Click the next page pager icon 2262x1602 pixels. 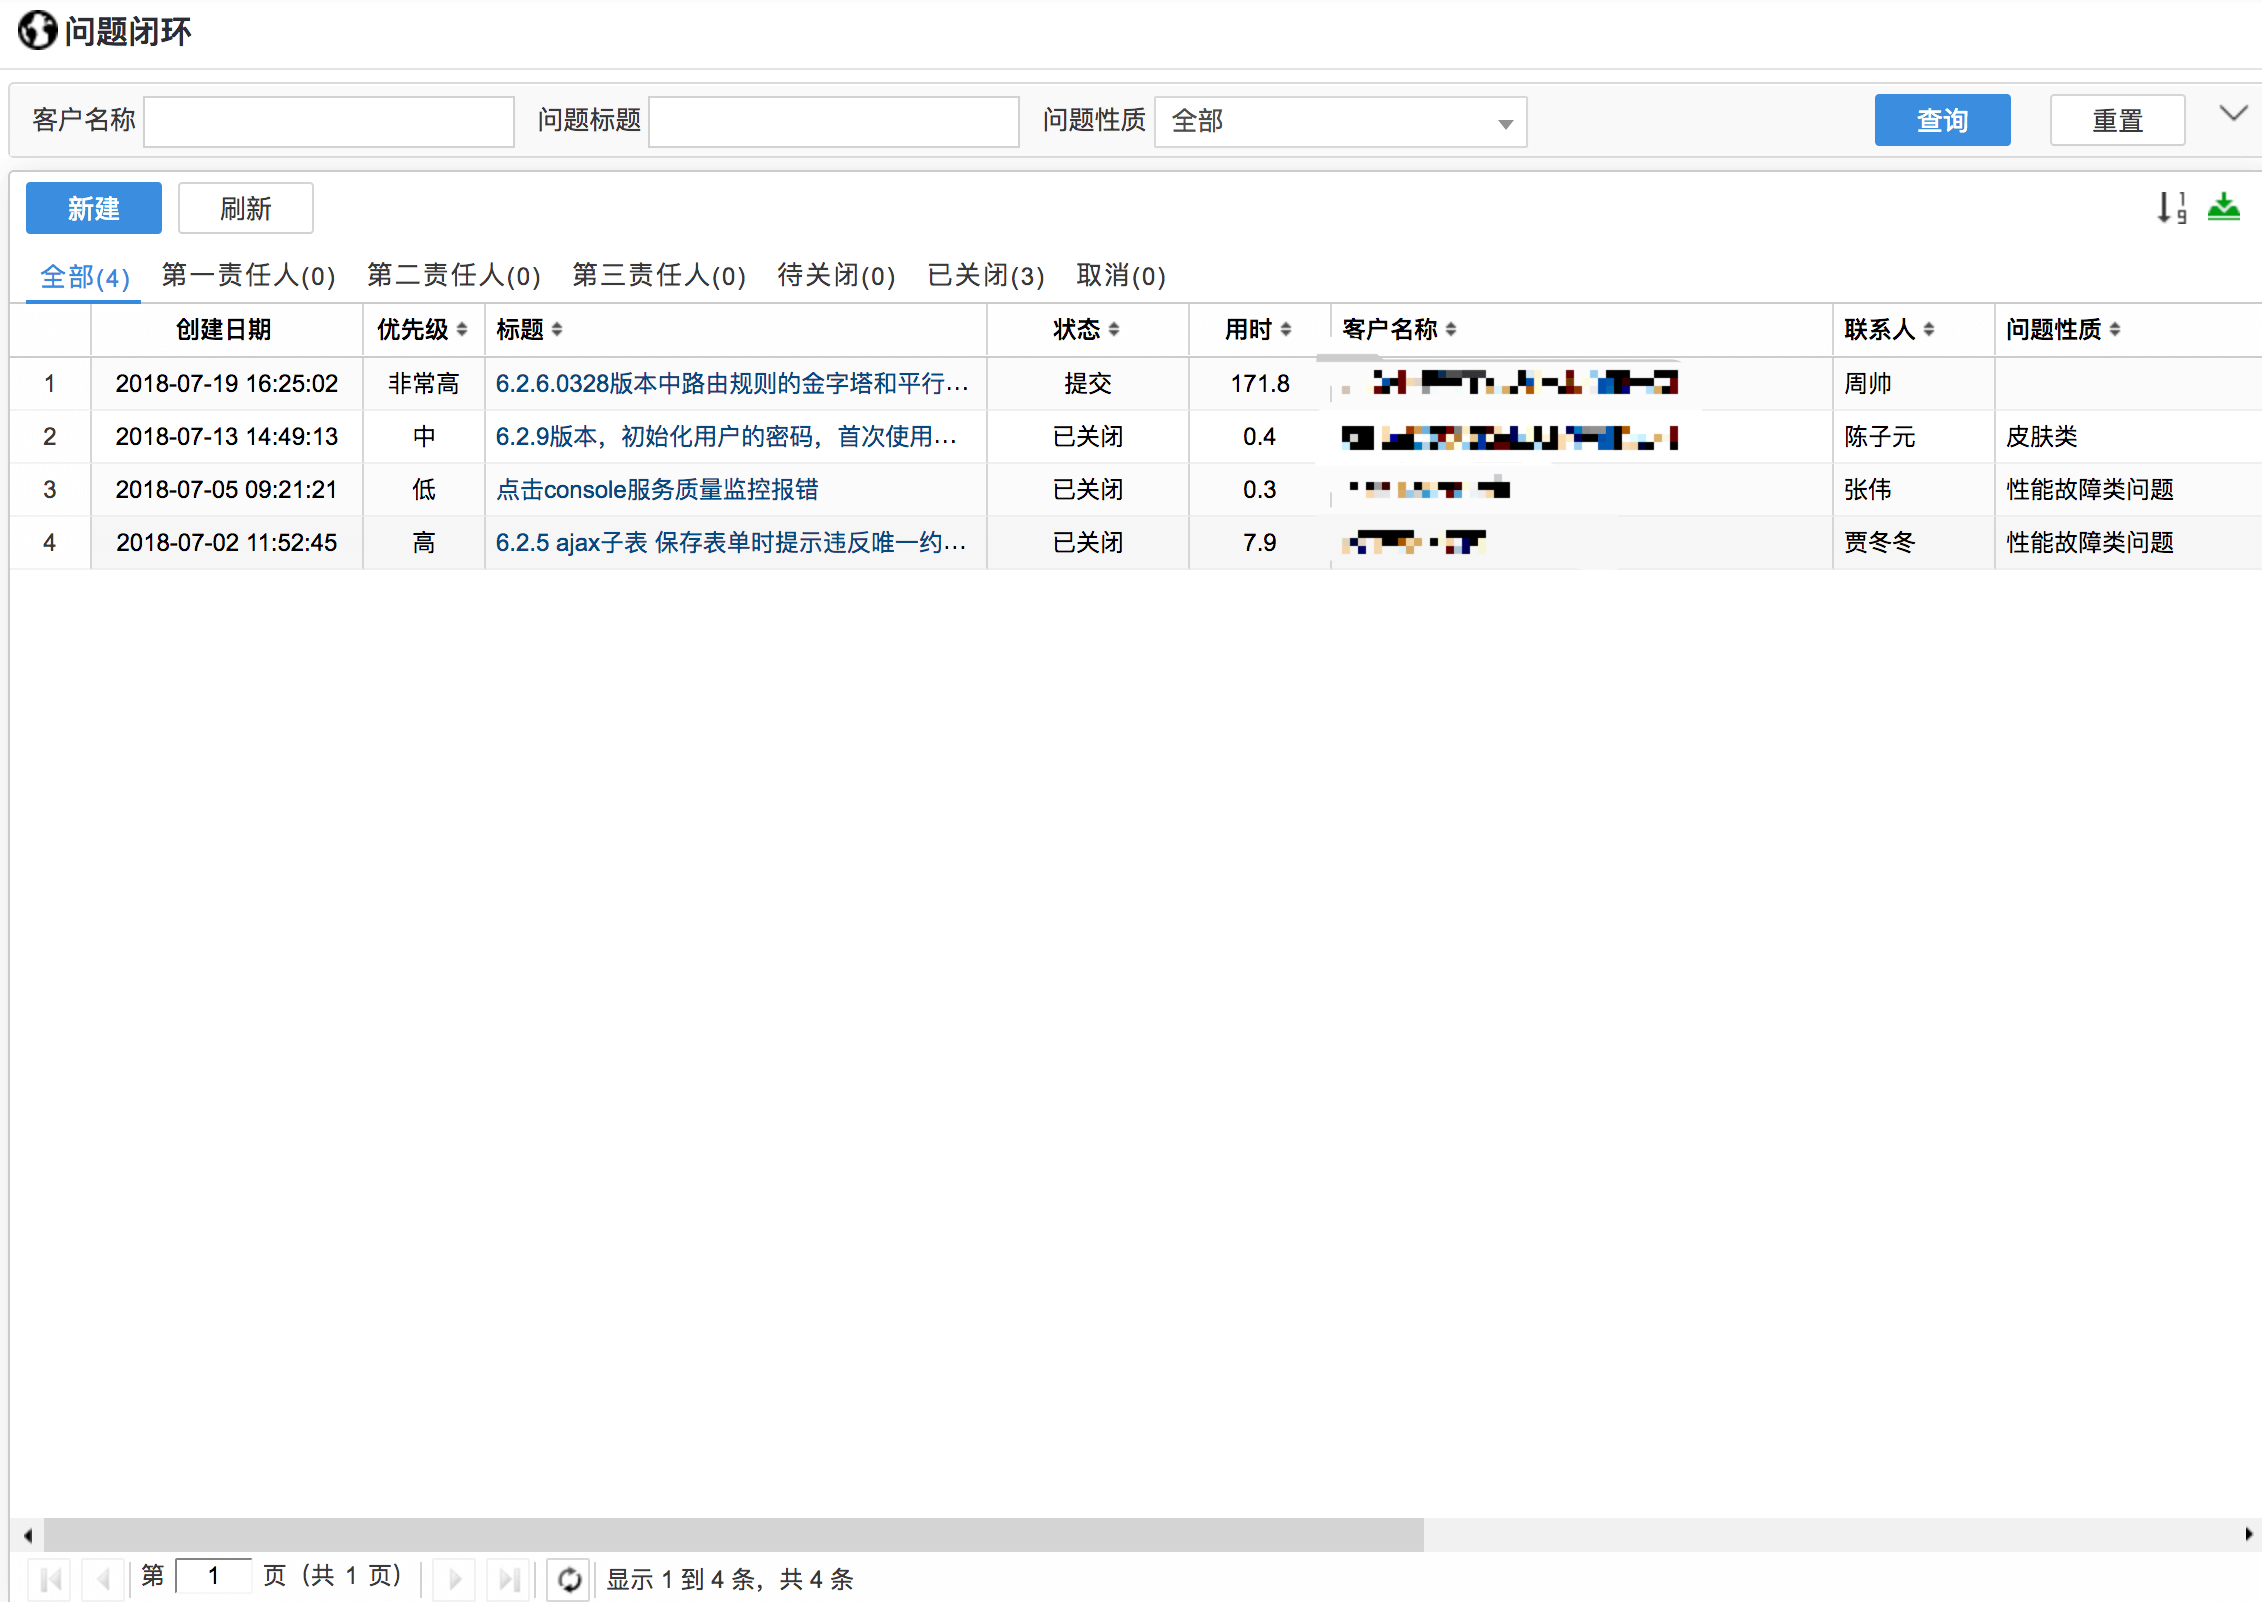click(x=455, y=1579)
